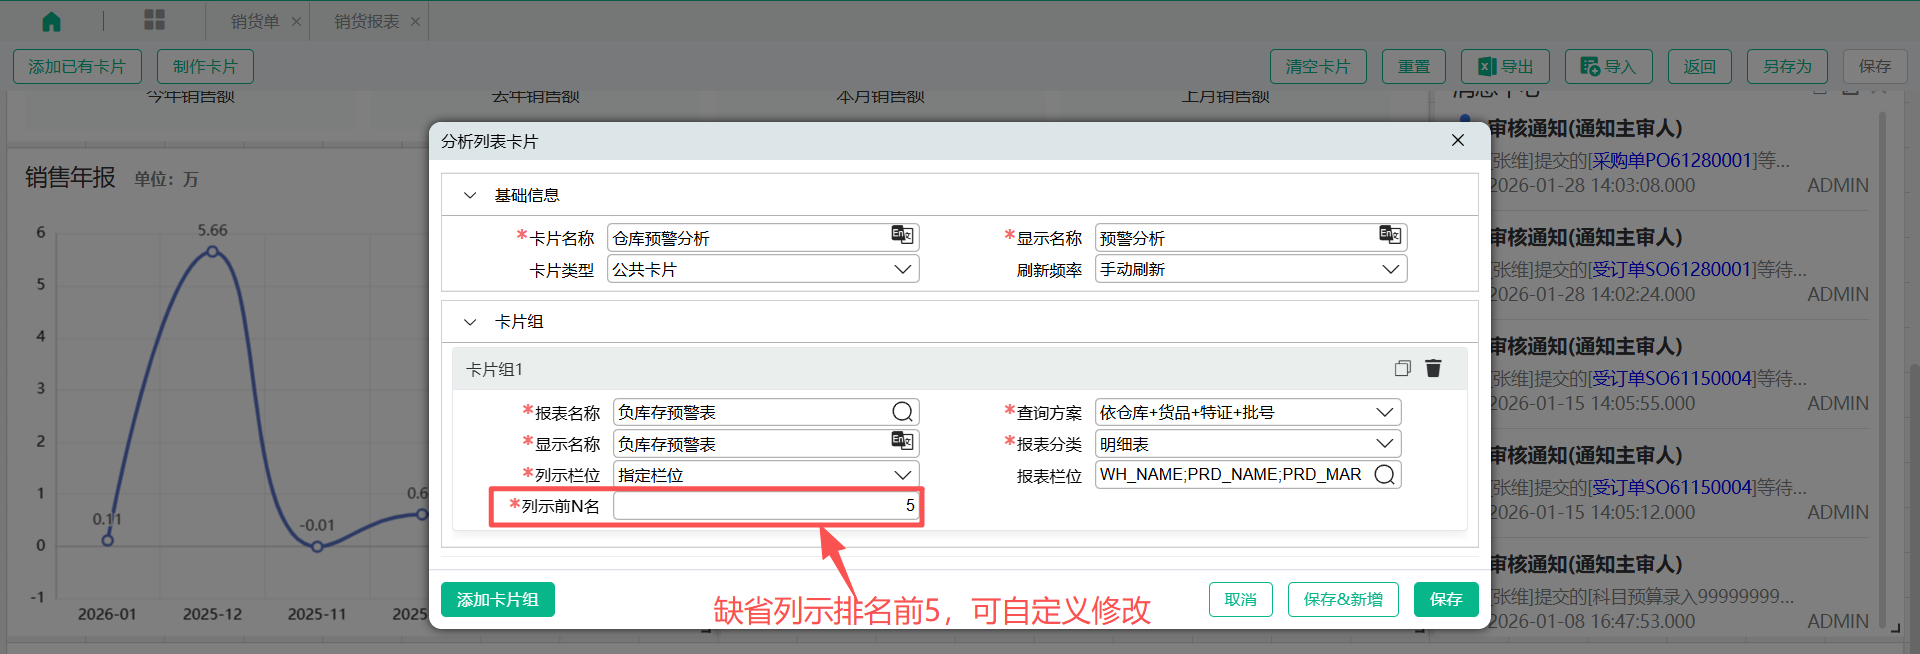Click translate icon in 预警分析 display name field

click(1390, 235)
